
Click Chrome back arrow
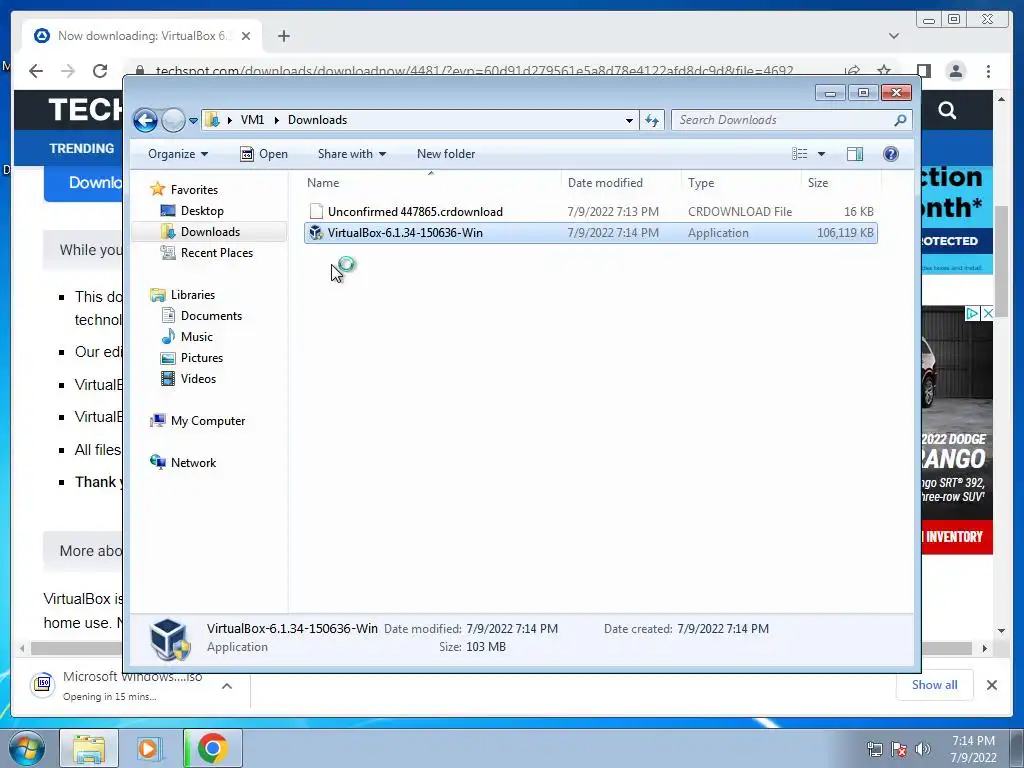click(36, 71)
